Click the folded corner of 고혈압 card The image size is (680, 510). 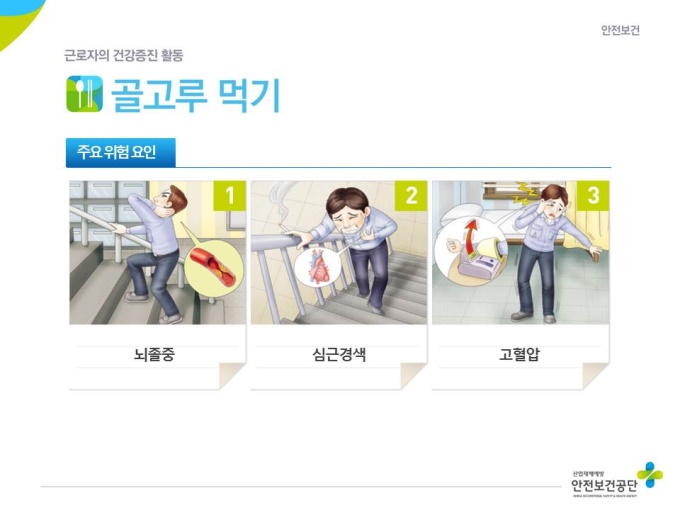tap(595, 375)
